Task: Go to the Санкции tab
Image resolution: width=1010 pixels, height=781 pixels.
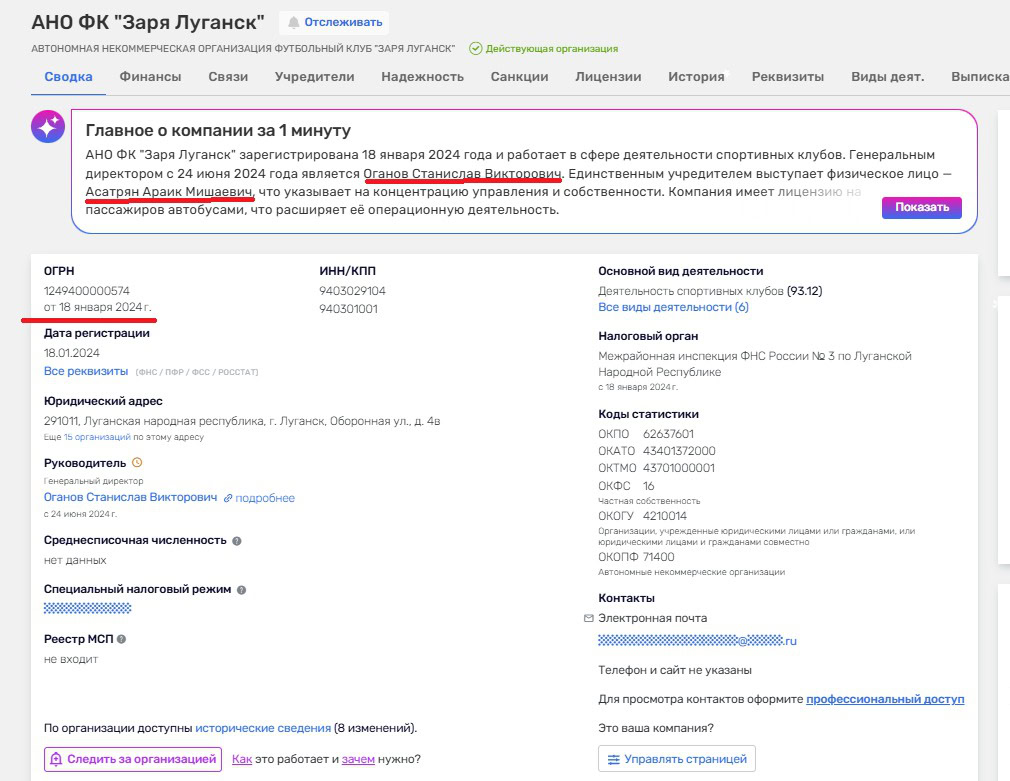Action: point(519,77)
